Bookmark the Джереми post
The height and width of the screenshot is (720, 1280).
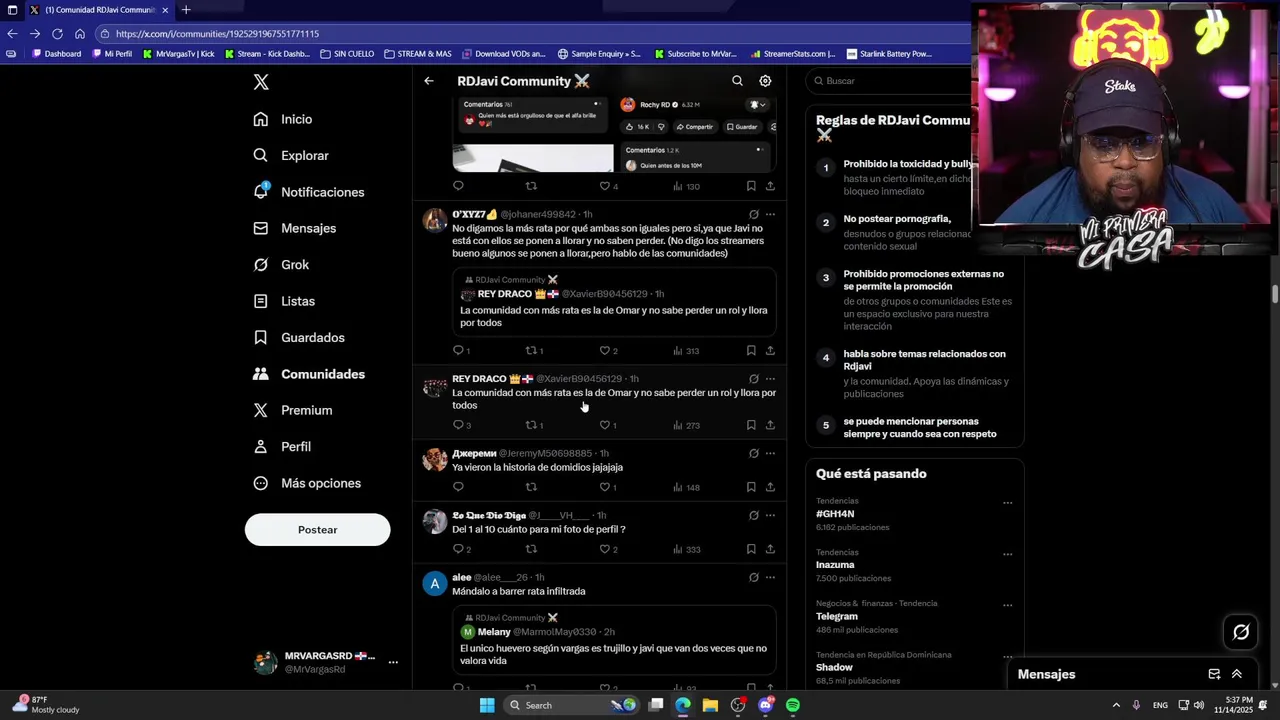tap(751, 487)
